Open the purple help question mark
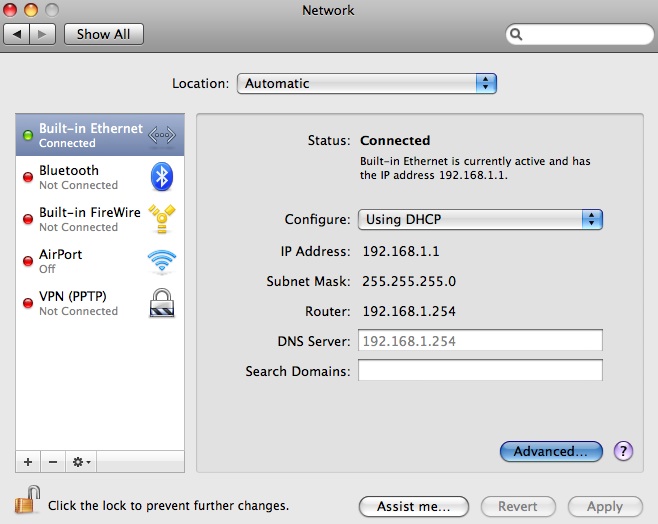The height and width of the screenshot is (524, 658). click(x=624, y=452)
